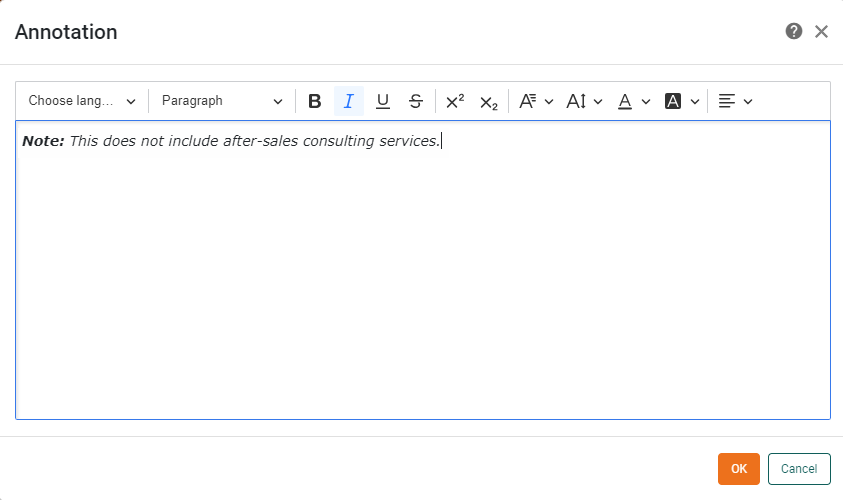
Task: Toggle bold formatting
Action: click(x=315, y=101)
